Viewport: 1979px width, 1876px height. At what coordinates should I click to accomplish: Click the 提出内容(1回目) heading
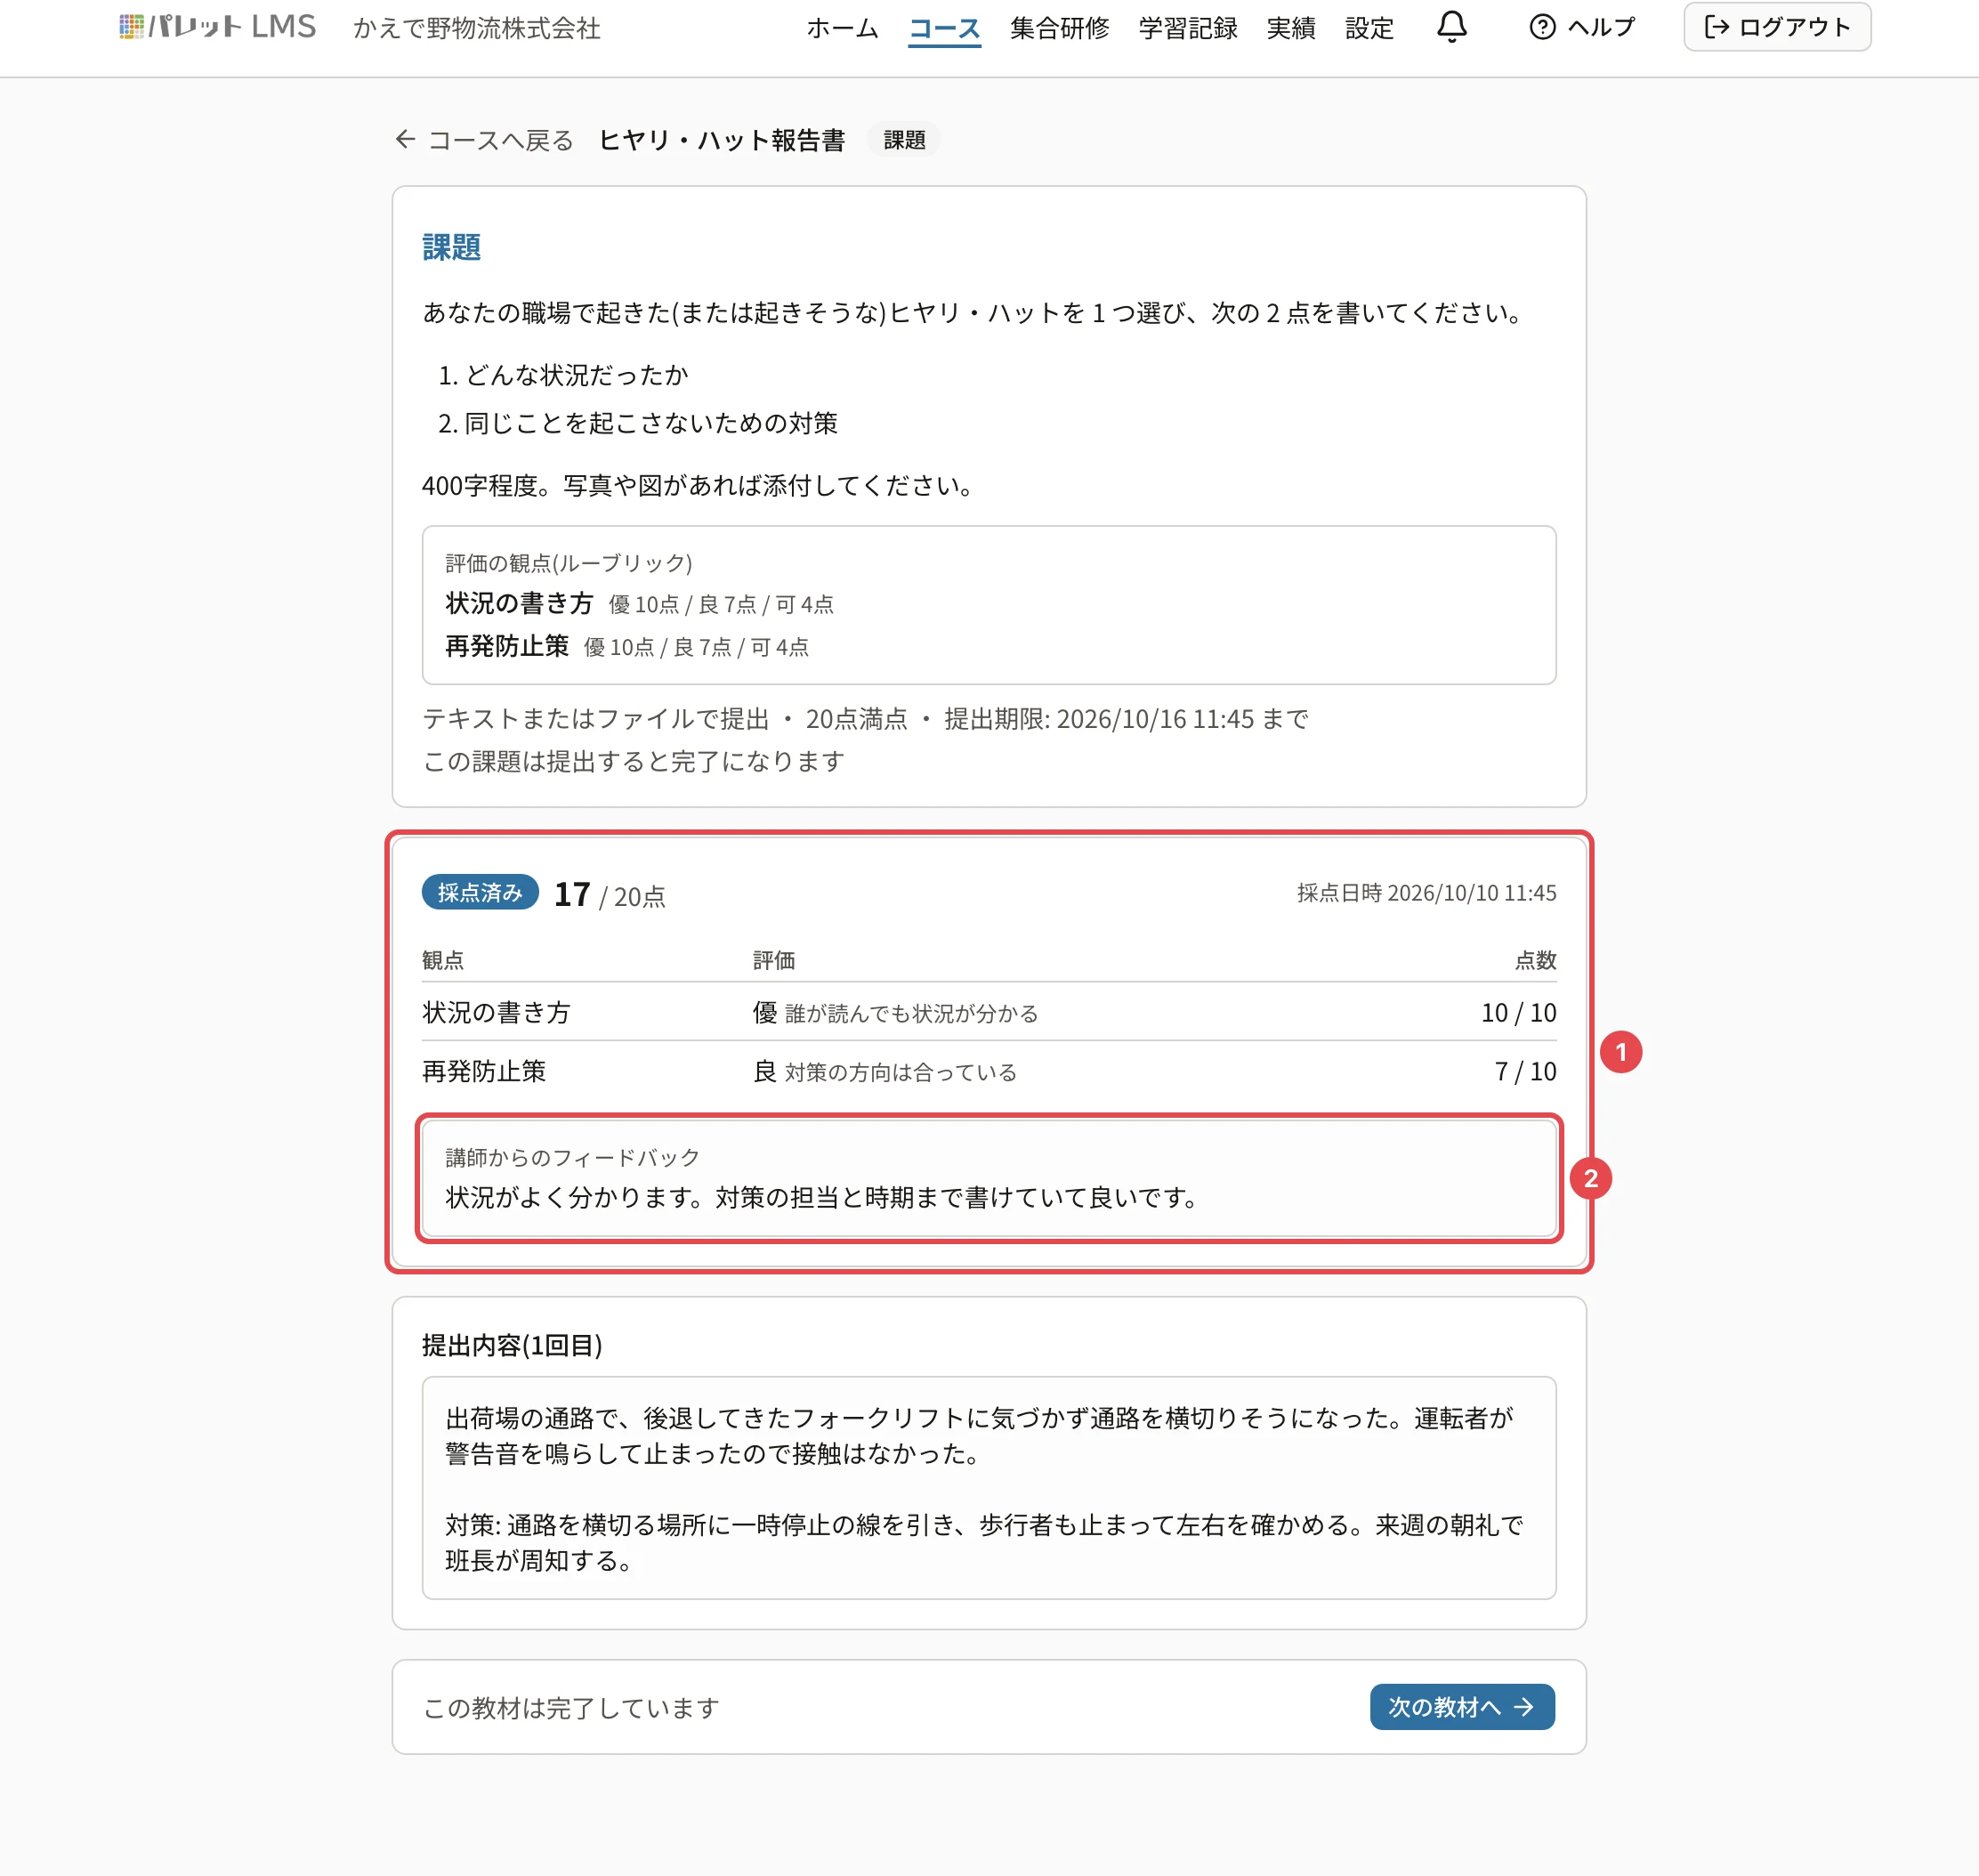coord(512,1345)
